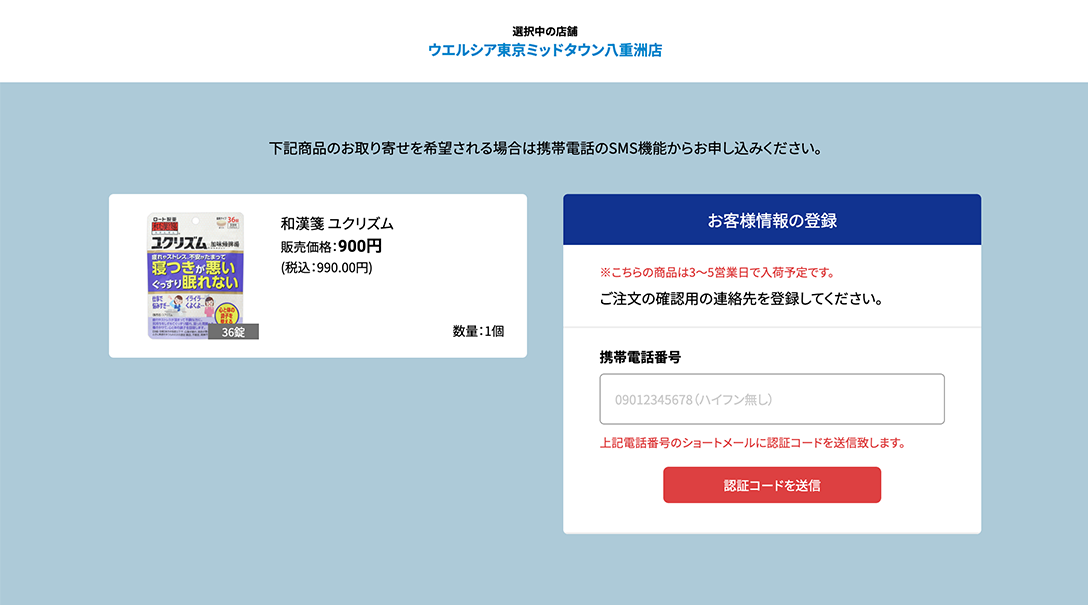Click the お客様情報の登録 header
Viewport: 1088px width, 605px height.
point(772,220)
